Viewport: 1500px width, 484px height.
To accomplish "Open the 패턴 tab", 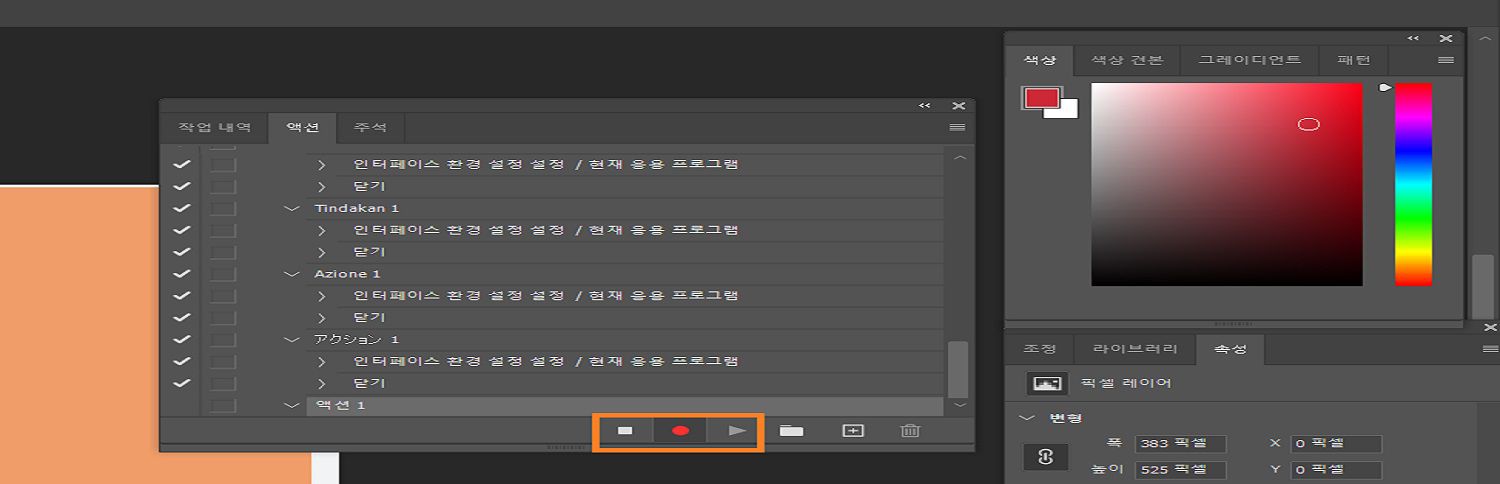I will [1353, 60].
